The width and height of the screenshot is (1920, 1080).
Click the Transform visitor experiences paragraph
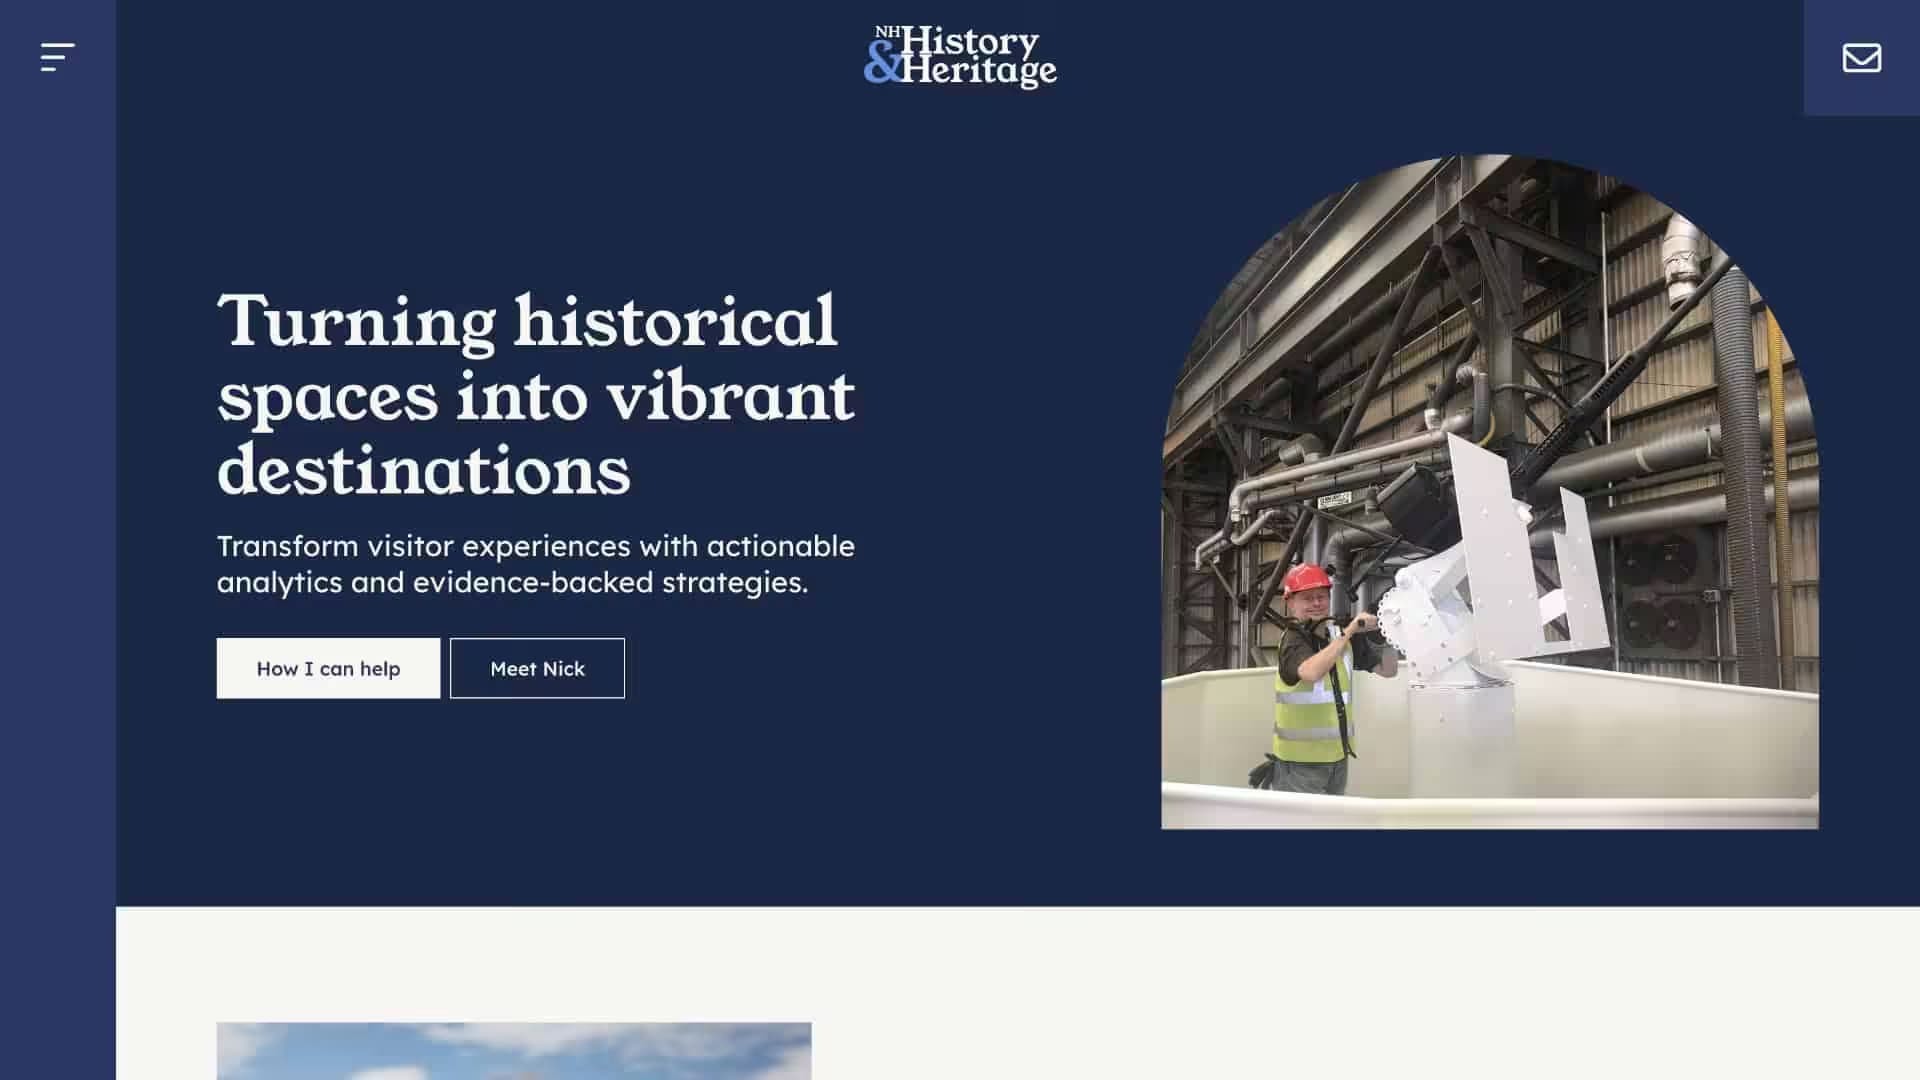(x=535, y=564)
